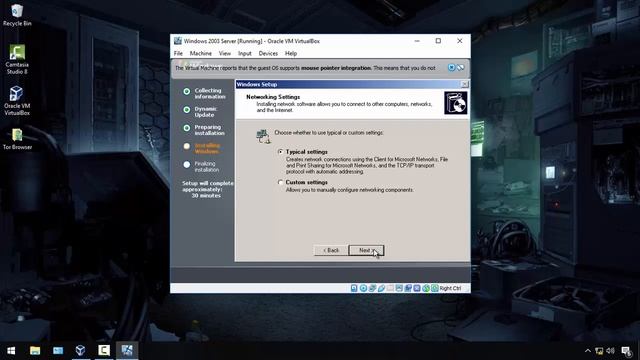Image resolution: width=640 pixels, height=360 pixels.
Task: Click the hard disk activity indicator in VirtualBox status bar
Action: (x=354, y=288)
